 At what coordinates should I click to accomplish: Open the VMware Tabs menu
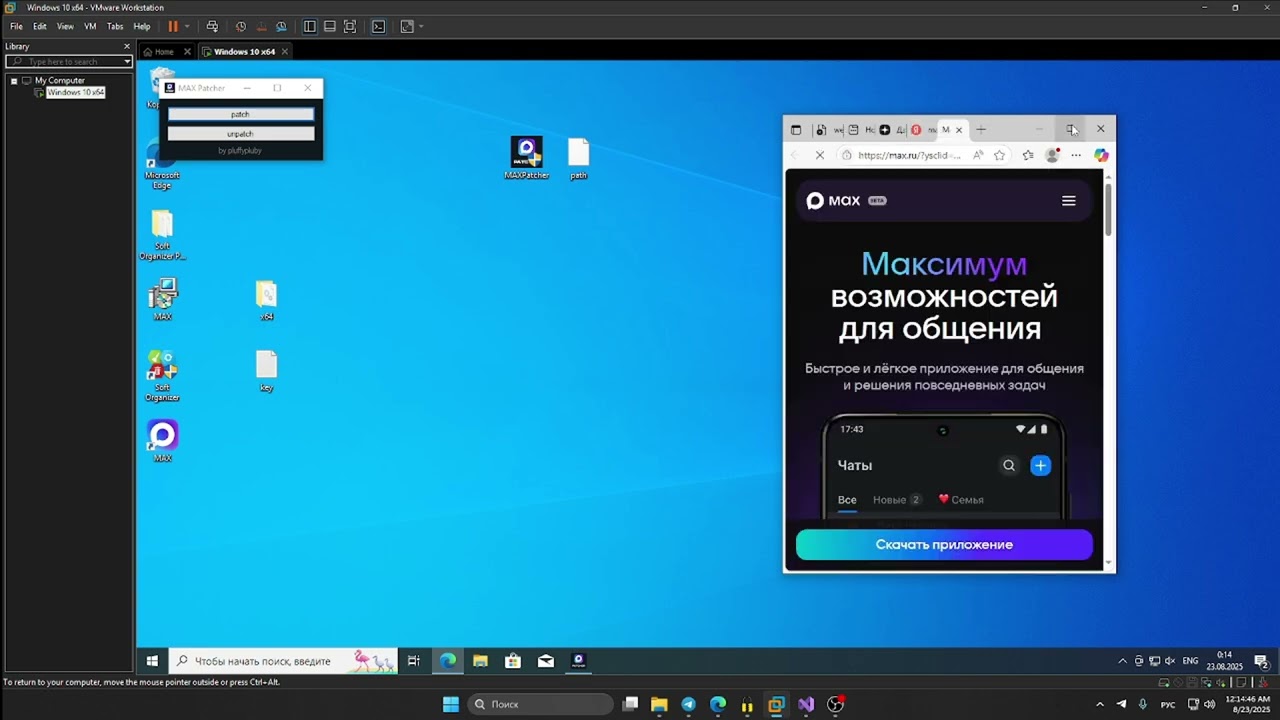tap(115, 27)
